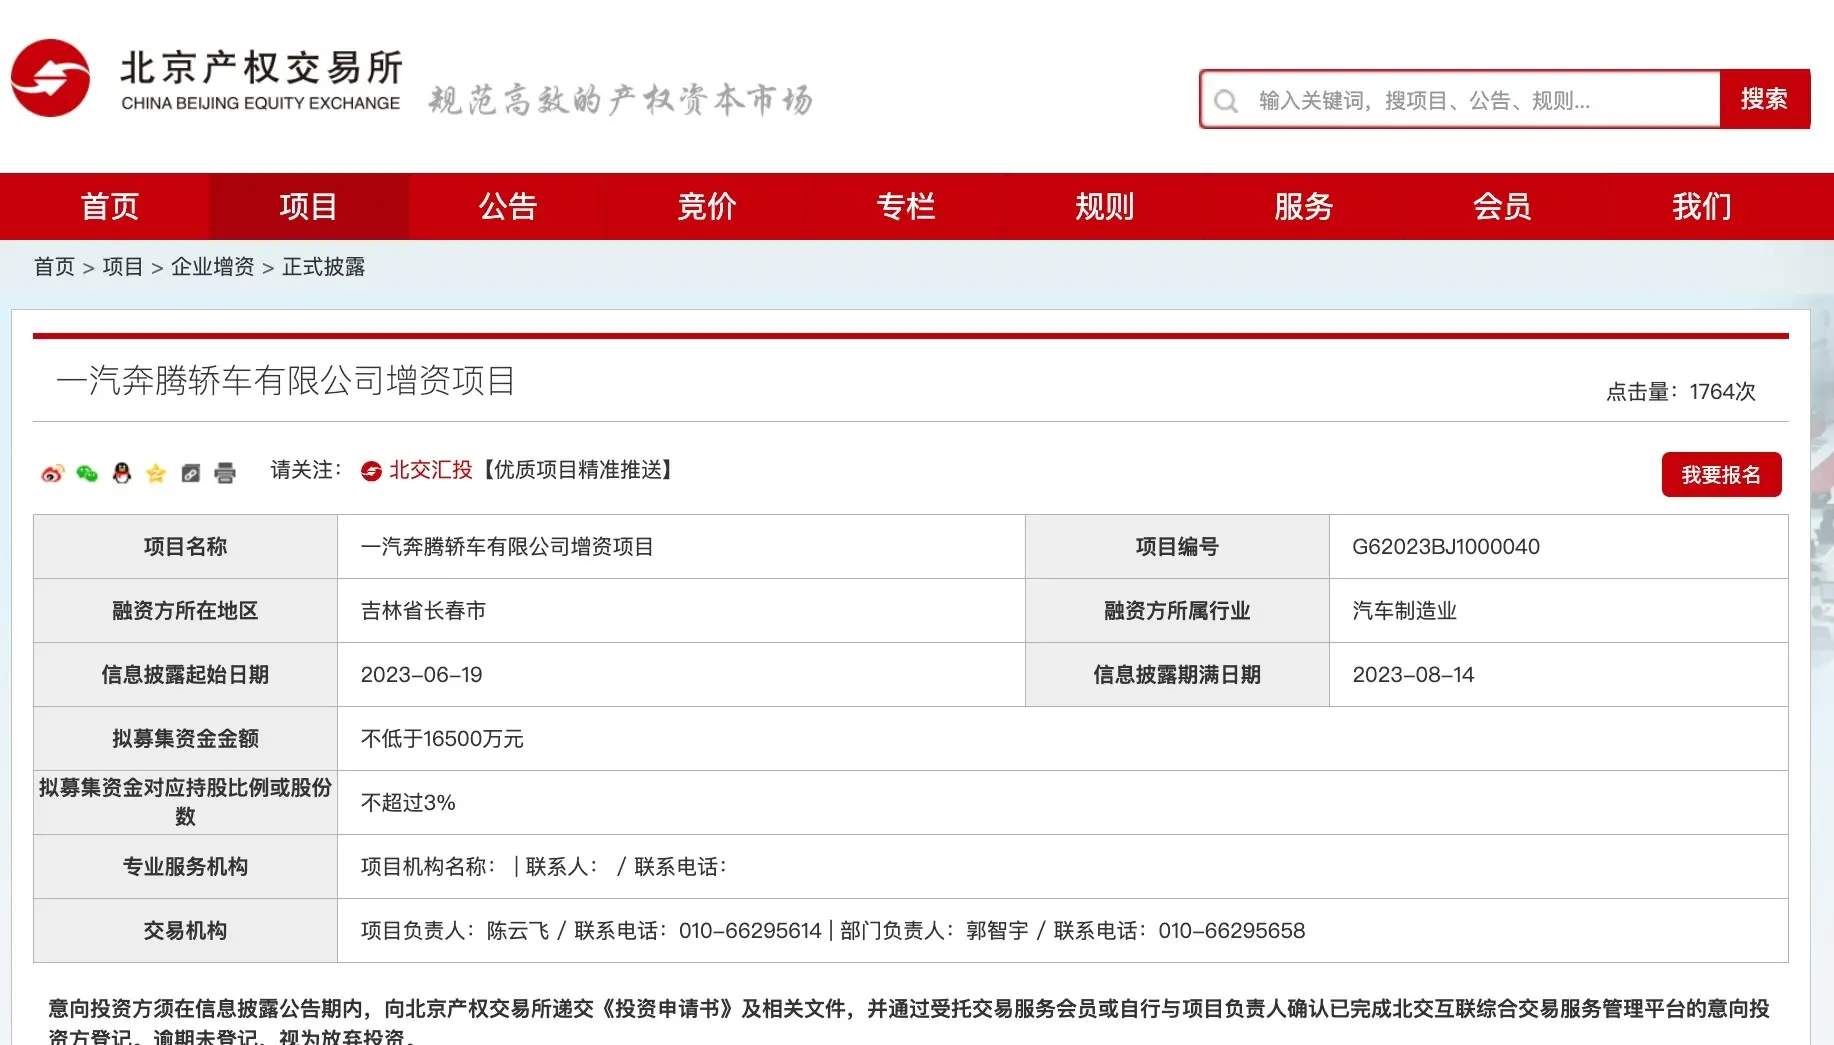This screenshot has width=1834, height=1045.
Task: Select the share ratio 不超过3%
Action: (408, 803)
